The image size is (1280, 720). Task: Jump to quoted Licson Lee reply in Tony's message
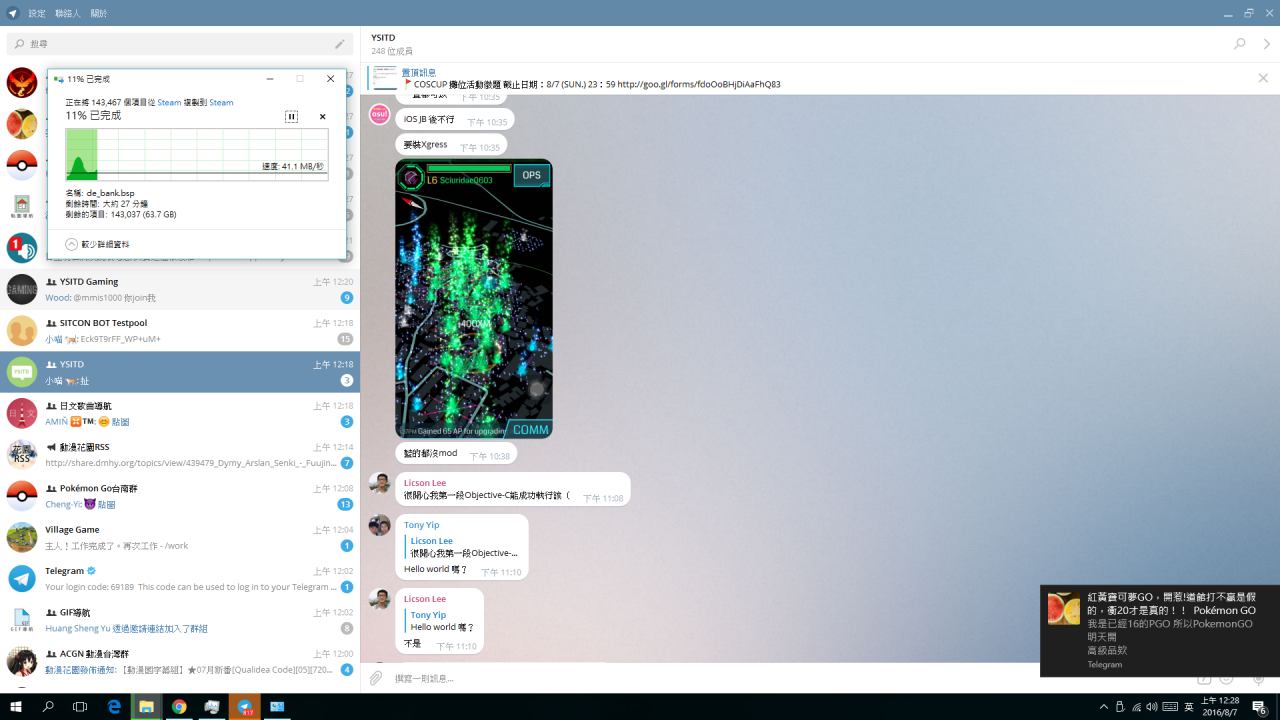point(463,547)
